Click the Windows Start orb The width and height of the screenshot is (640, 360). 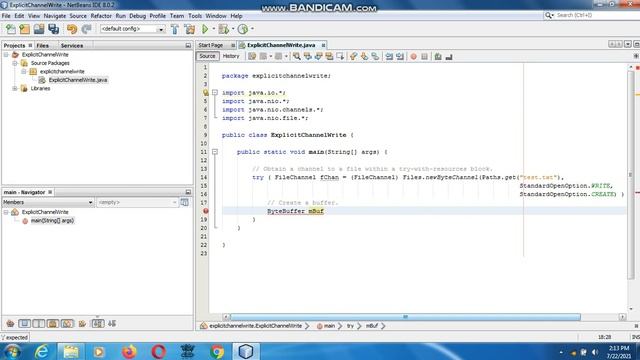12,351
